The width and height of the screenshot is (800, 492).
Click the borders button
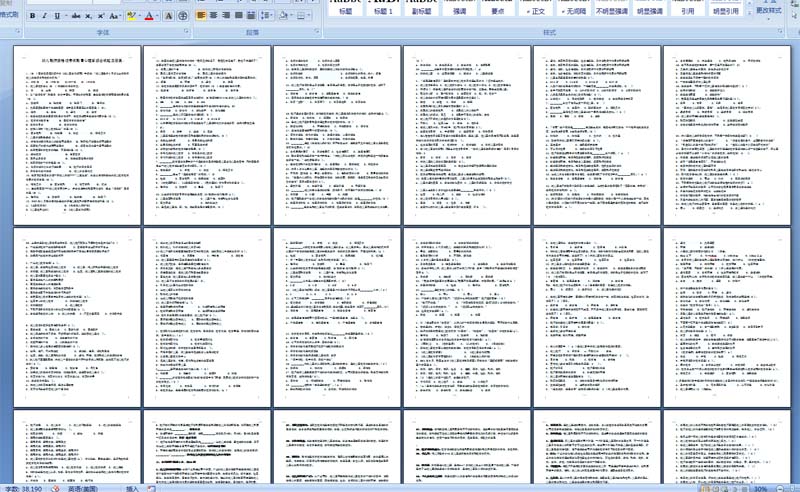pos(301,15)
